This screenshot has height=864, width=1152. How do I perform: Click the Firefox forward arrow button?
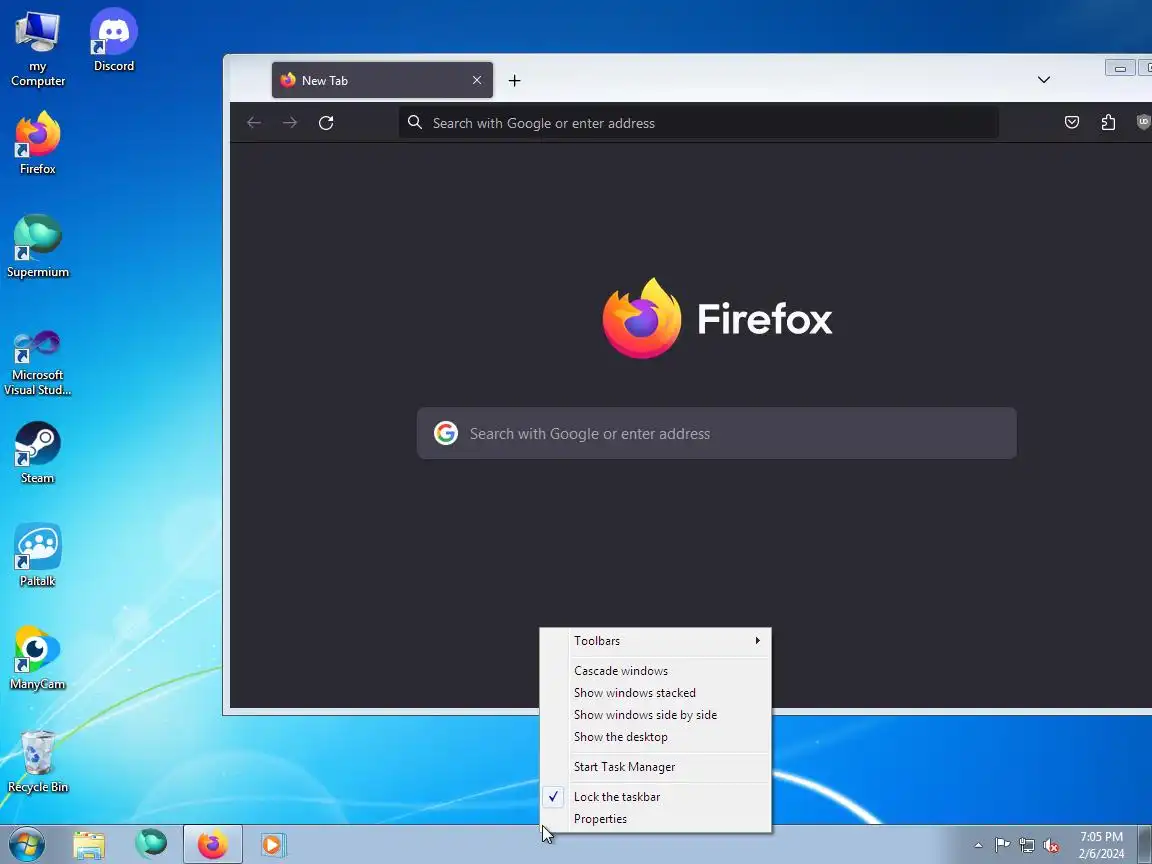[x=290, y=123]
